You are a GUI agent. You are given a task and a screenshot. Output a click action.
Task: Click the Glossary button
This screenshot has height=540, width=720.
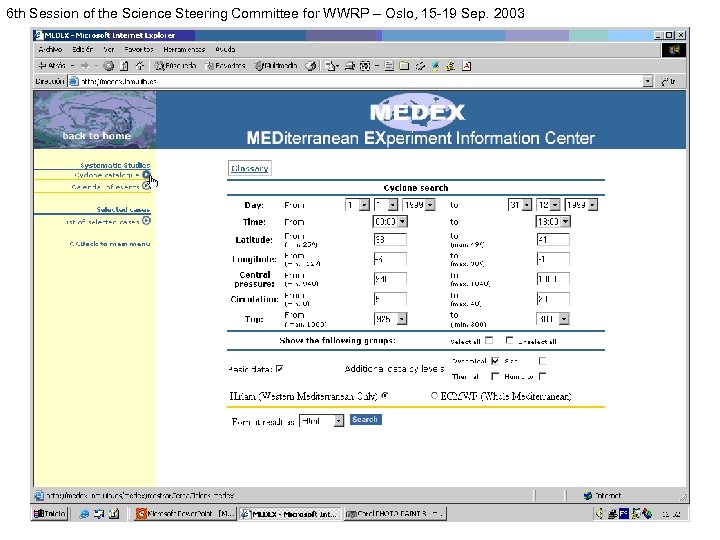click(250, 168)
